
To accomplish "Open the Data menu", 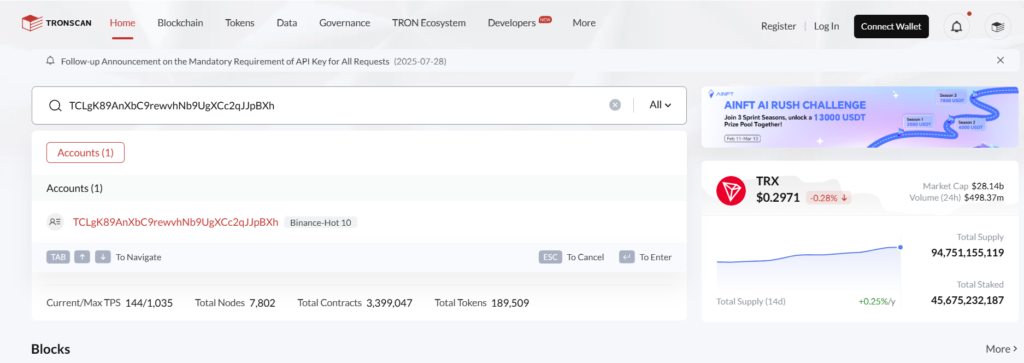I will click(287, 23).
